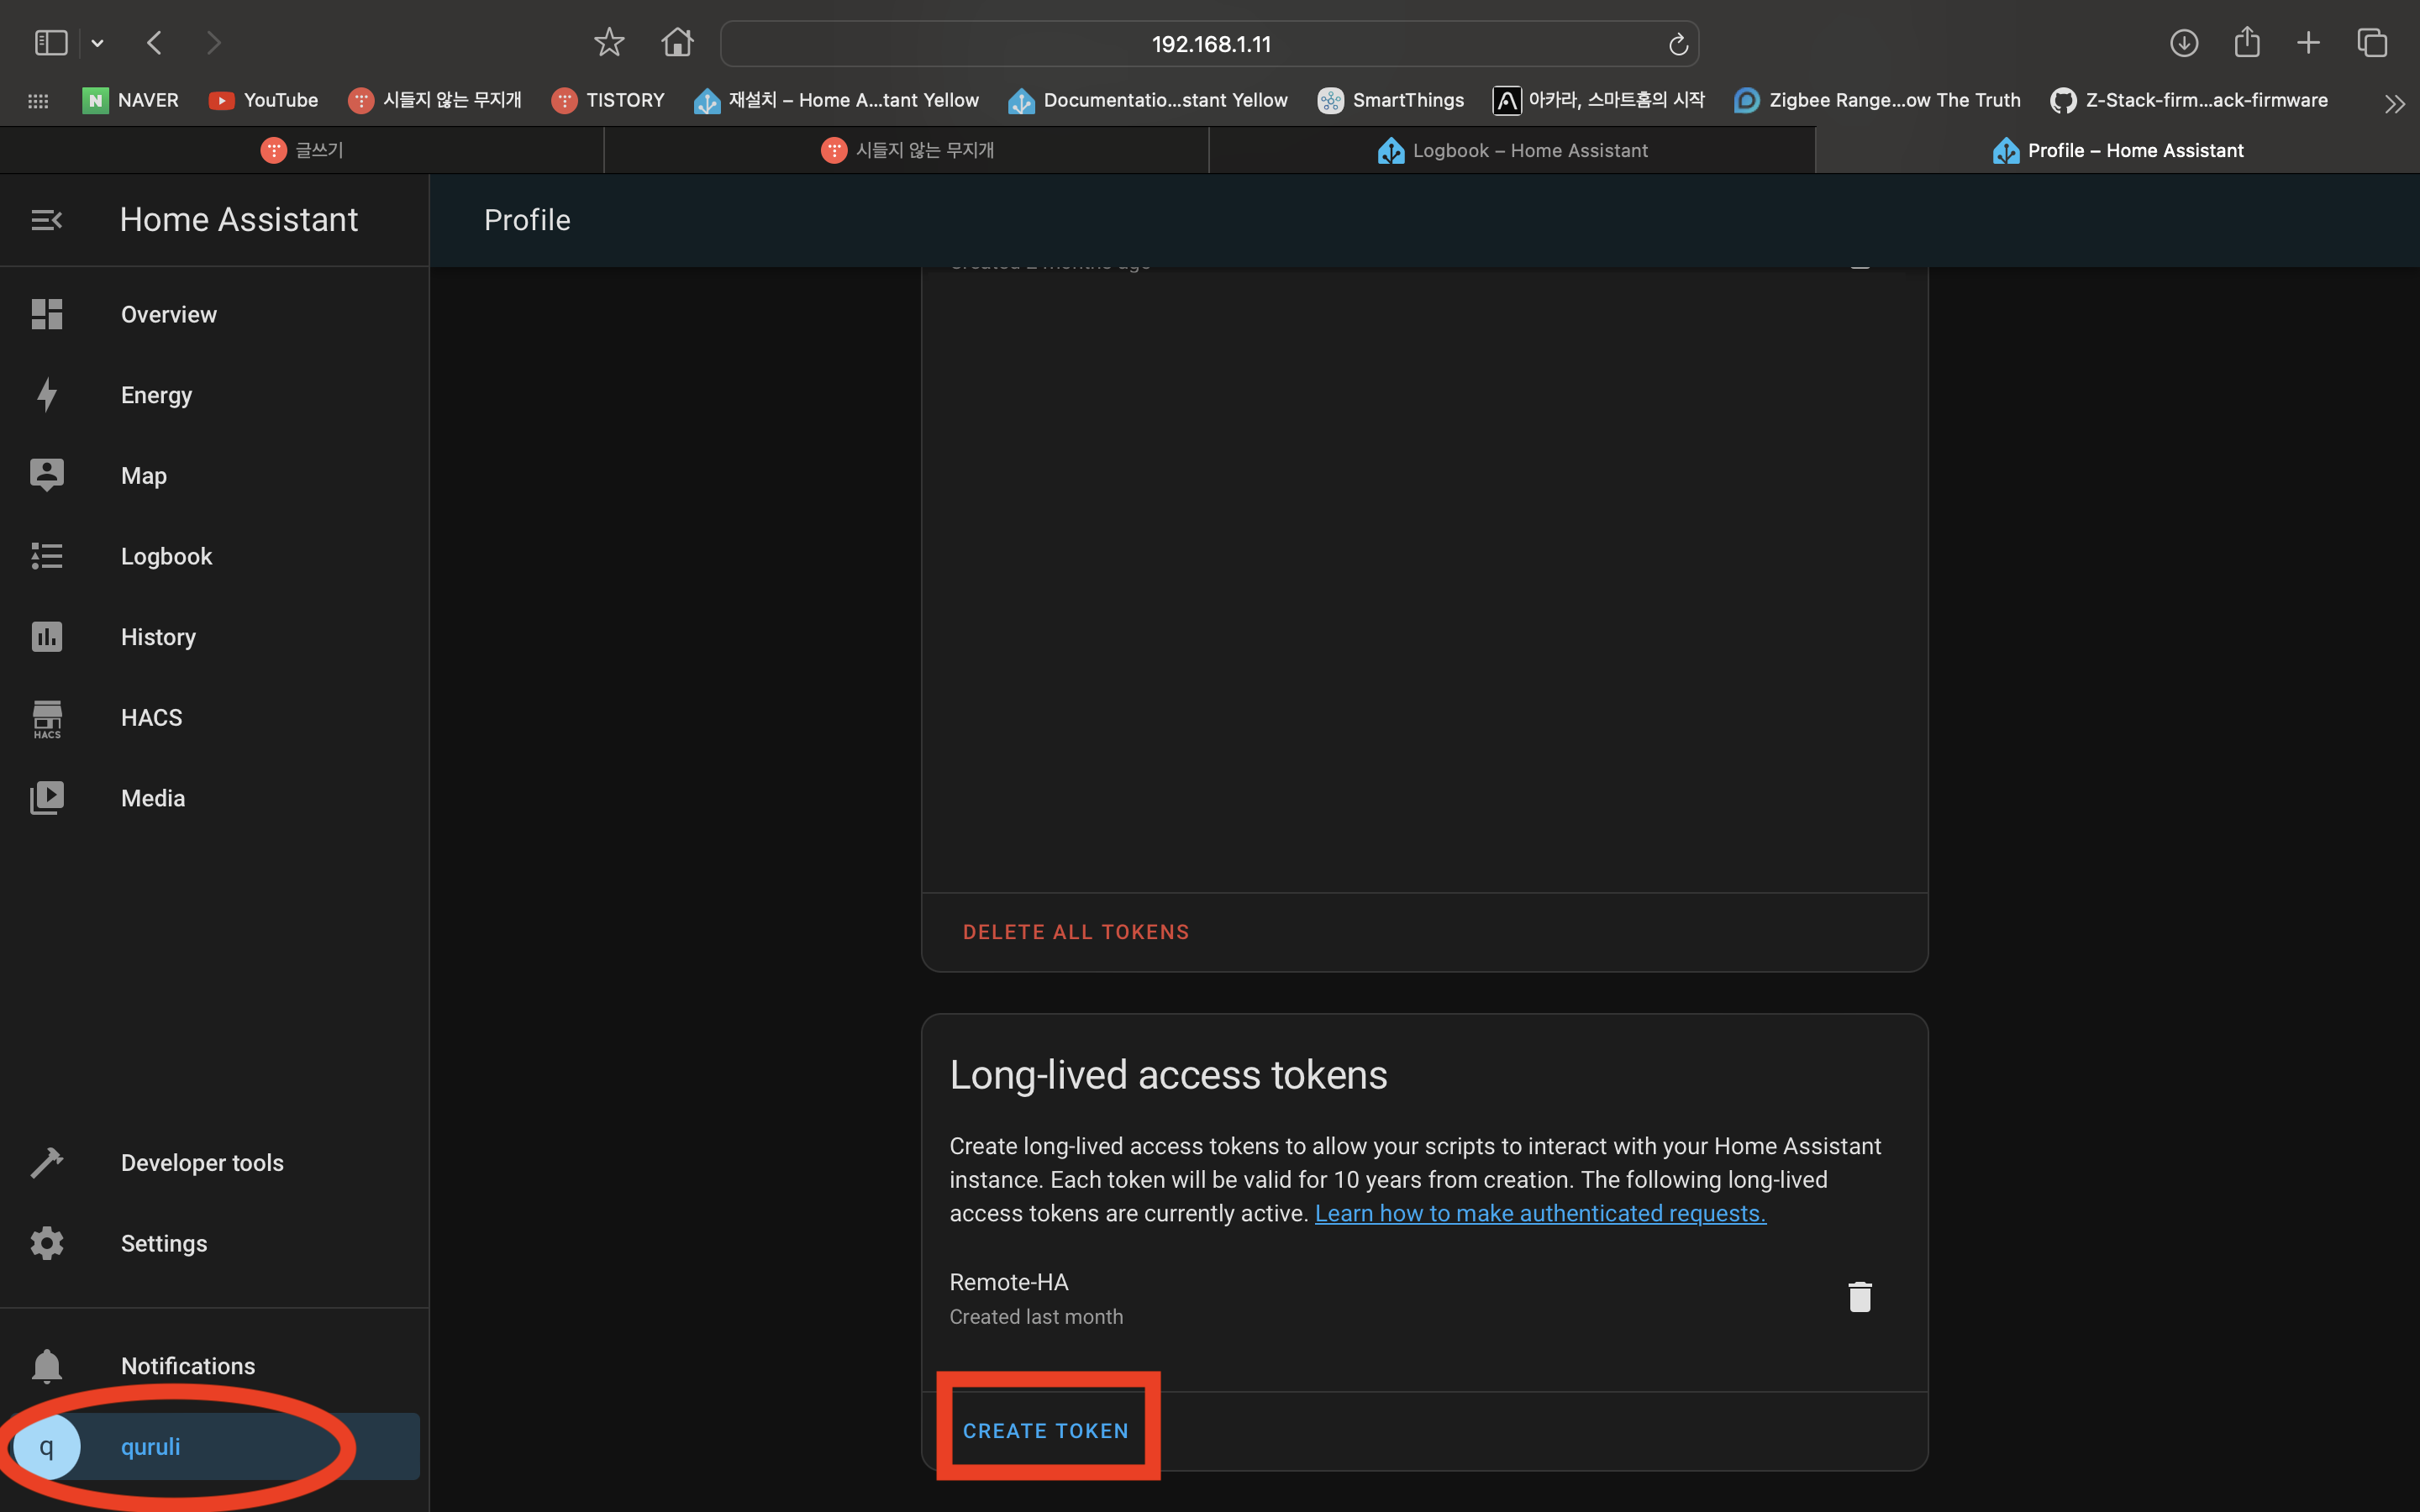Click the 'Created last month' text
Image resolution: width=2420 pixels, height=1512 pixels.
[1036, 1317]
